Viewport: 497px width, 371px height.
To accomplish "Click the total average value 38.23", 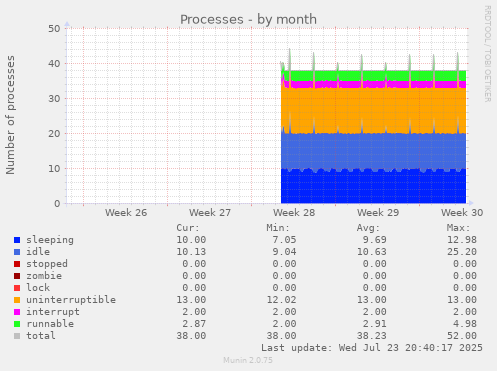I will pyautogui.click(x=372, y=336).
